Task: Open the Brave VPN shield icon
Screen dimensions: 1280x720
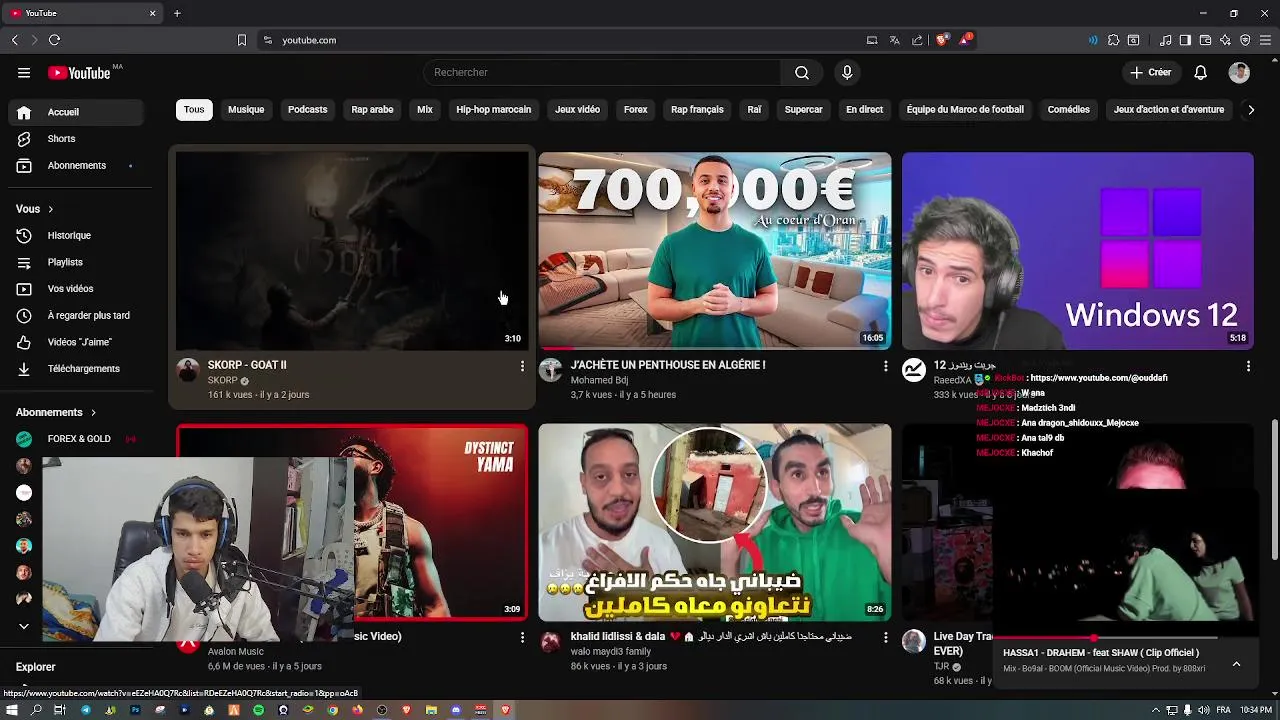Action: pos(1245,40)
